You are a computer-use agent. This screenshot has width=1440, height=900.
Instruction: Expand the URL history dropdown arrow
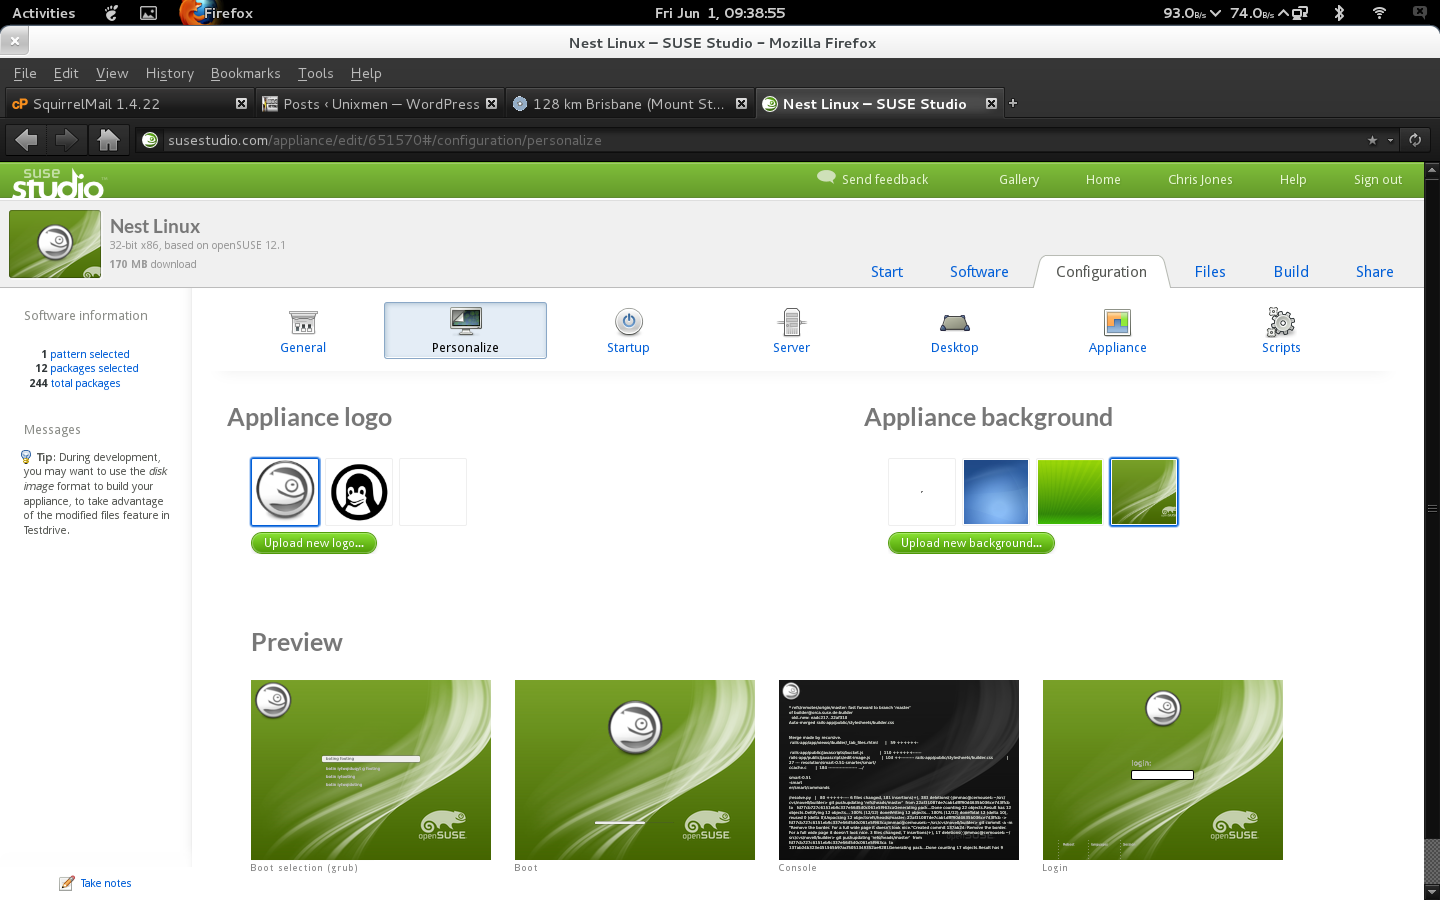click(1390, 140)
